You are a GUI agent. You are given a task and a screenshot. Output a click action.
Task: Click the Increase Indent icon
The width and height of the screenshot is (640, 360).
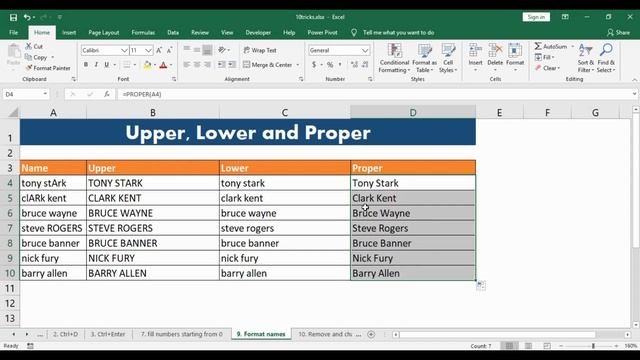[232, 64]
